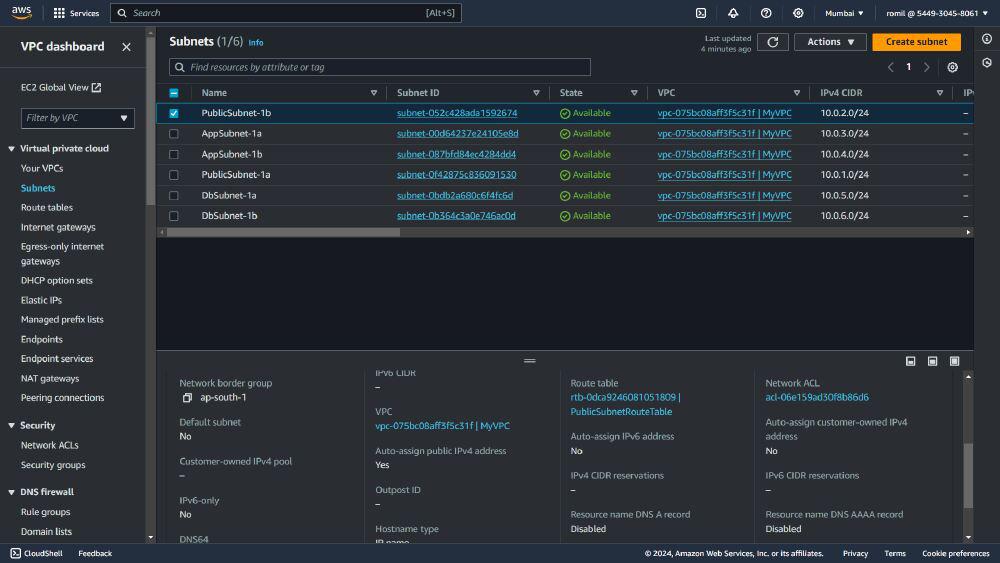The width and height of the screenshot is (1000, 563).
Task: Open the PublicSubnetRouteTable link
Action: click(x=621, y=411)
